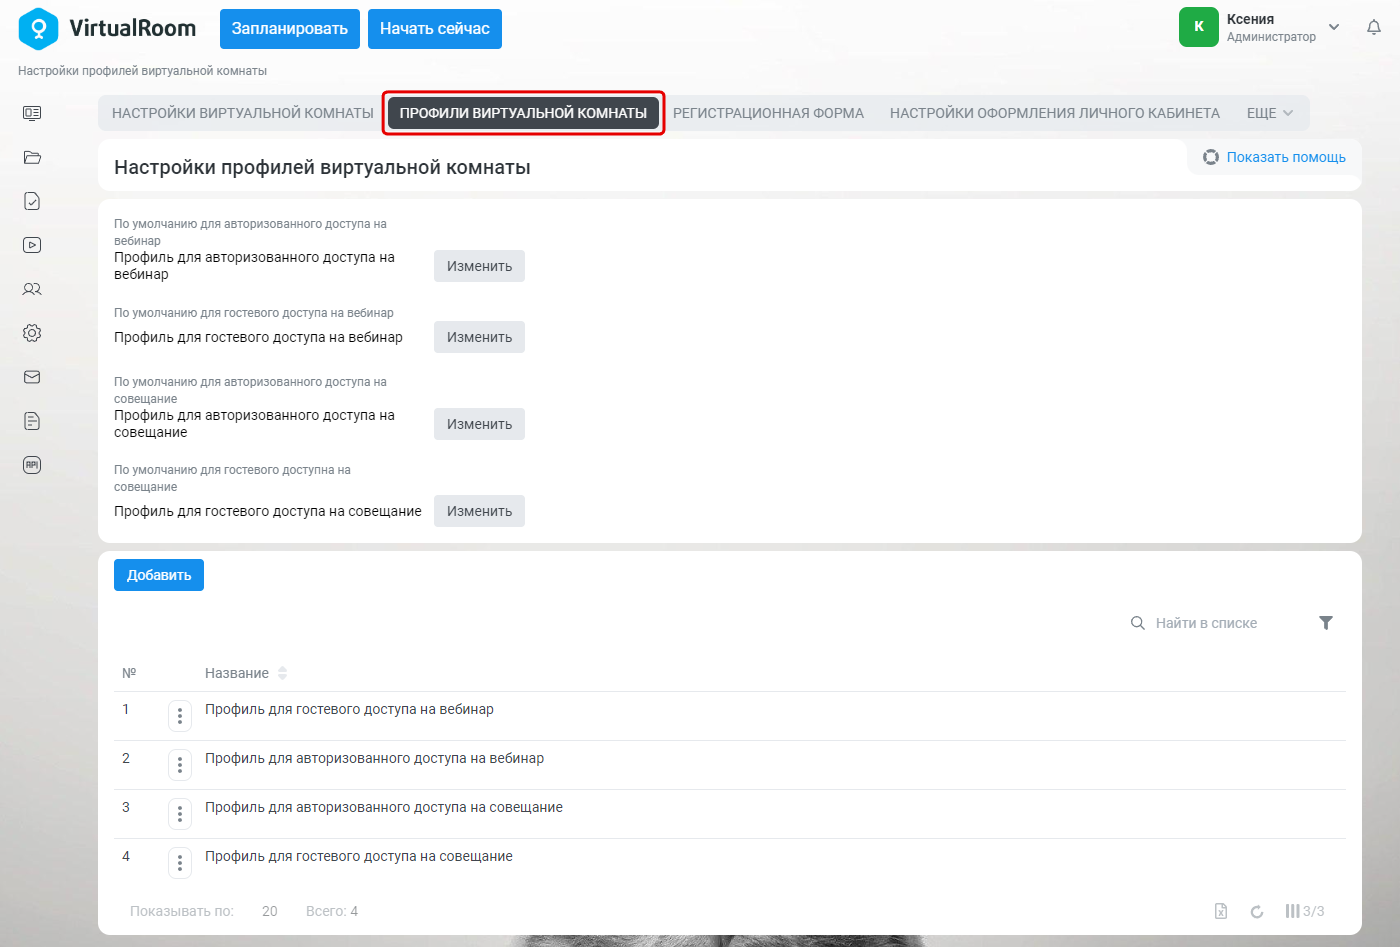
Task: Open the 3/3 column visibility selector
Action: tap(1305, 911)
